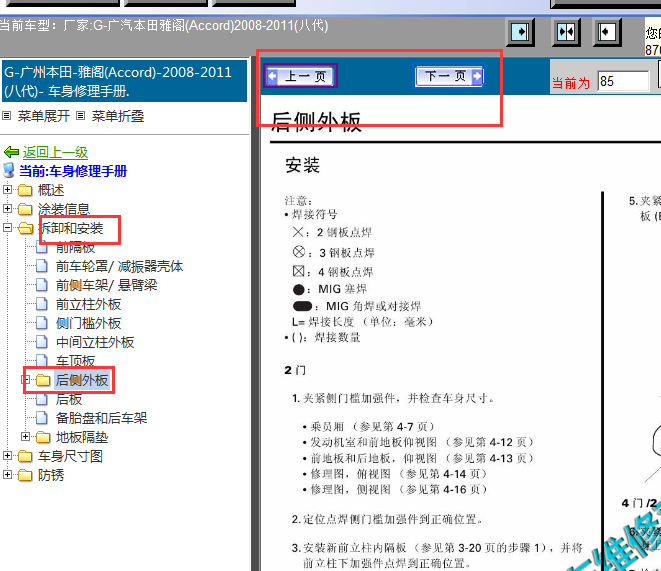Viewport: 661px width, 571px height.
Task: Open the 涂装信息 folder
Action: [64, 209]
